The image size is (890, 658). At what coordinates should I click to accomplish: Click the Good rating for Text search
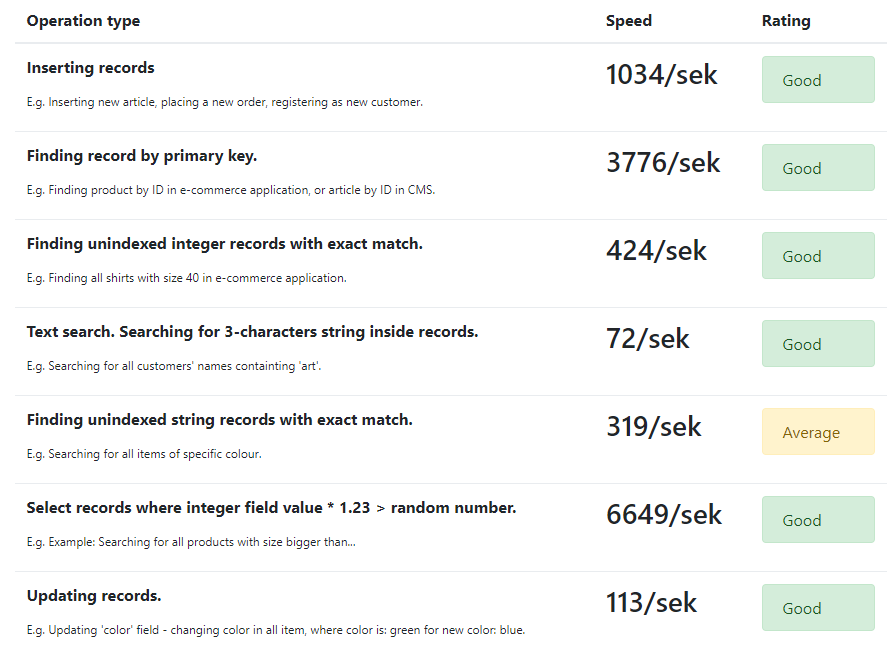[818, 343]
